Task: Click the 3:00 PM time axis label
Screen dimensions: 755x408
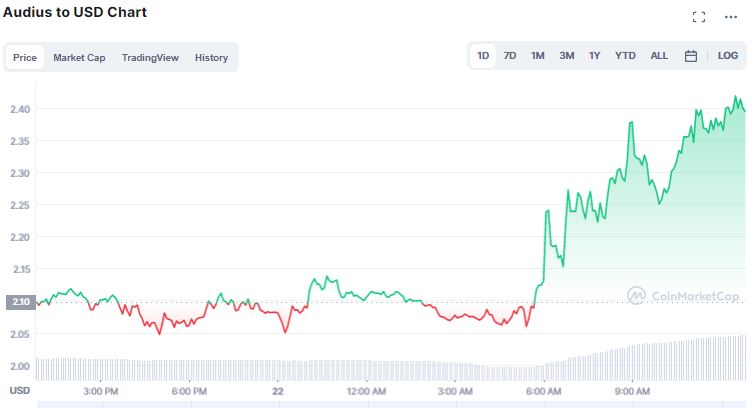Action: [x=101, y=392]
